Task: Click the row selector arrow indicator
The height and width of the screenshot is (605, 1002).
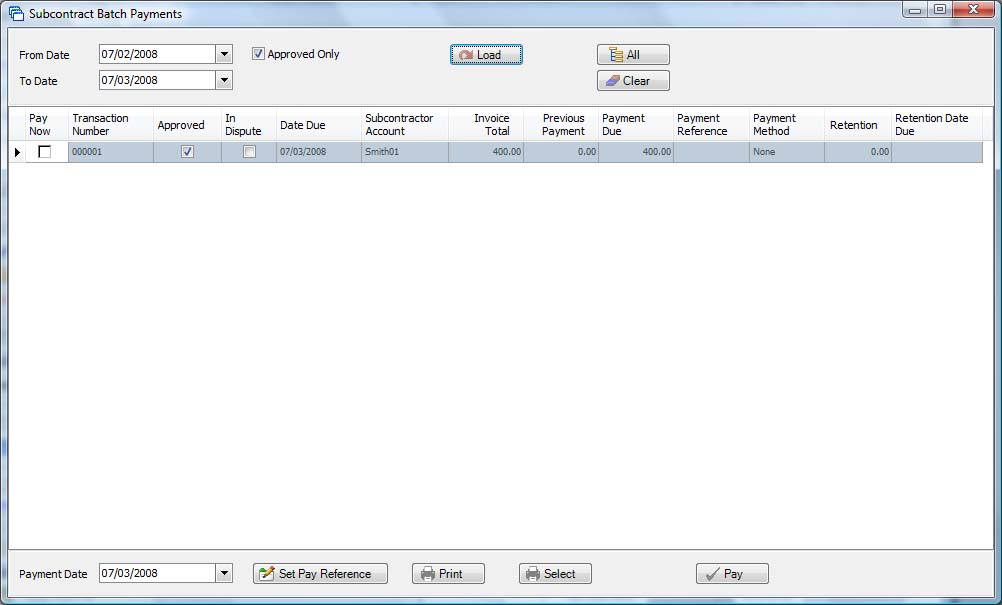Action: coord(17,152)
